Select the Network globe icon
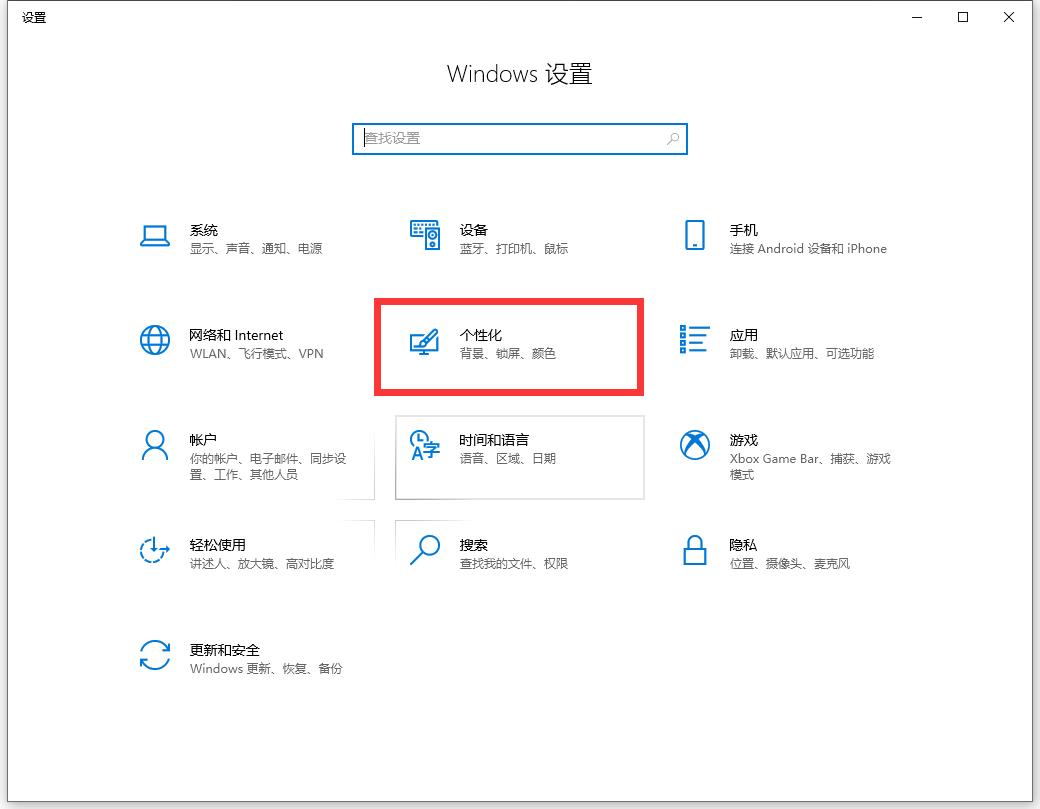 click(155, 340)
